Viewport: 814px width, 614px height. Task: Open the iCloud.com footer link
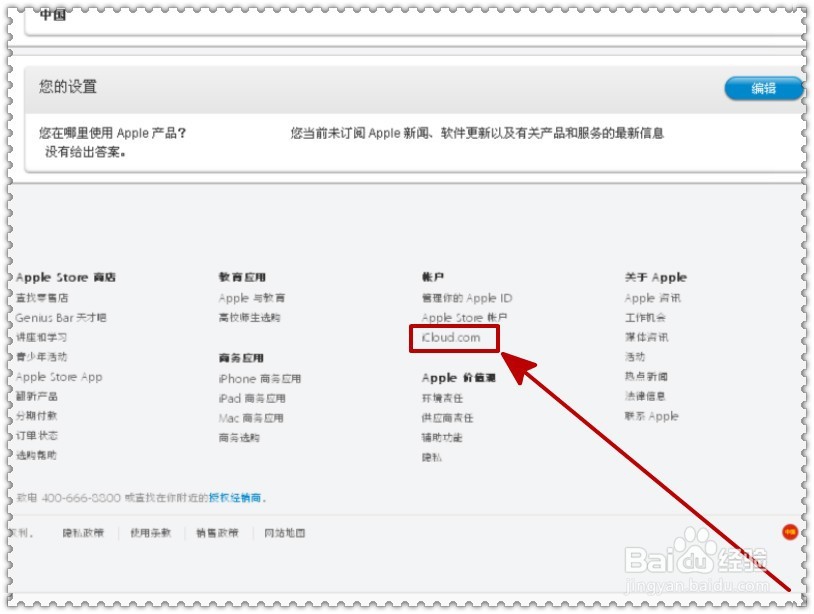pyautogui.click(x=451, y=337)
